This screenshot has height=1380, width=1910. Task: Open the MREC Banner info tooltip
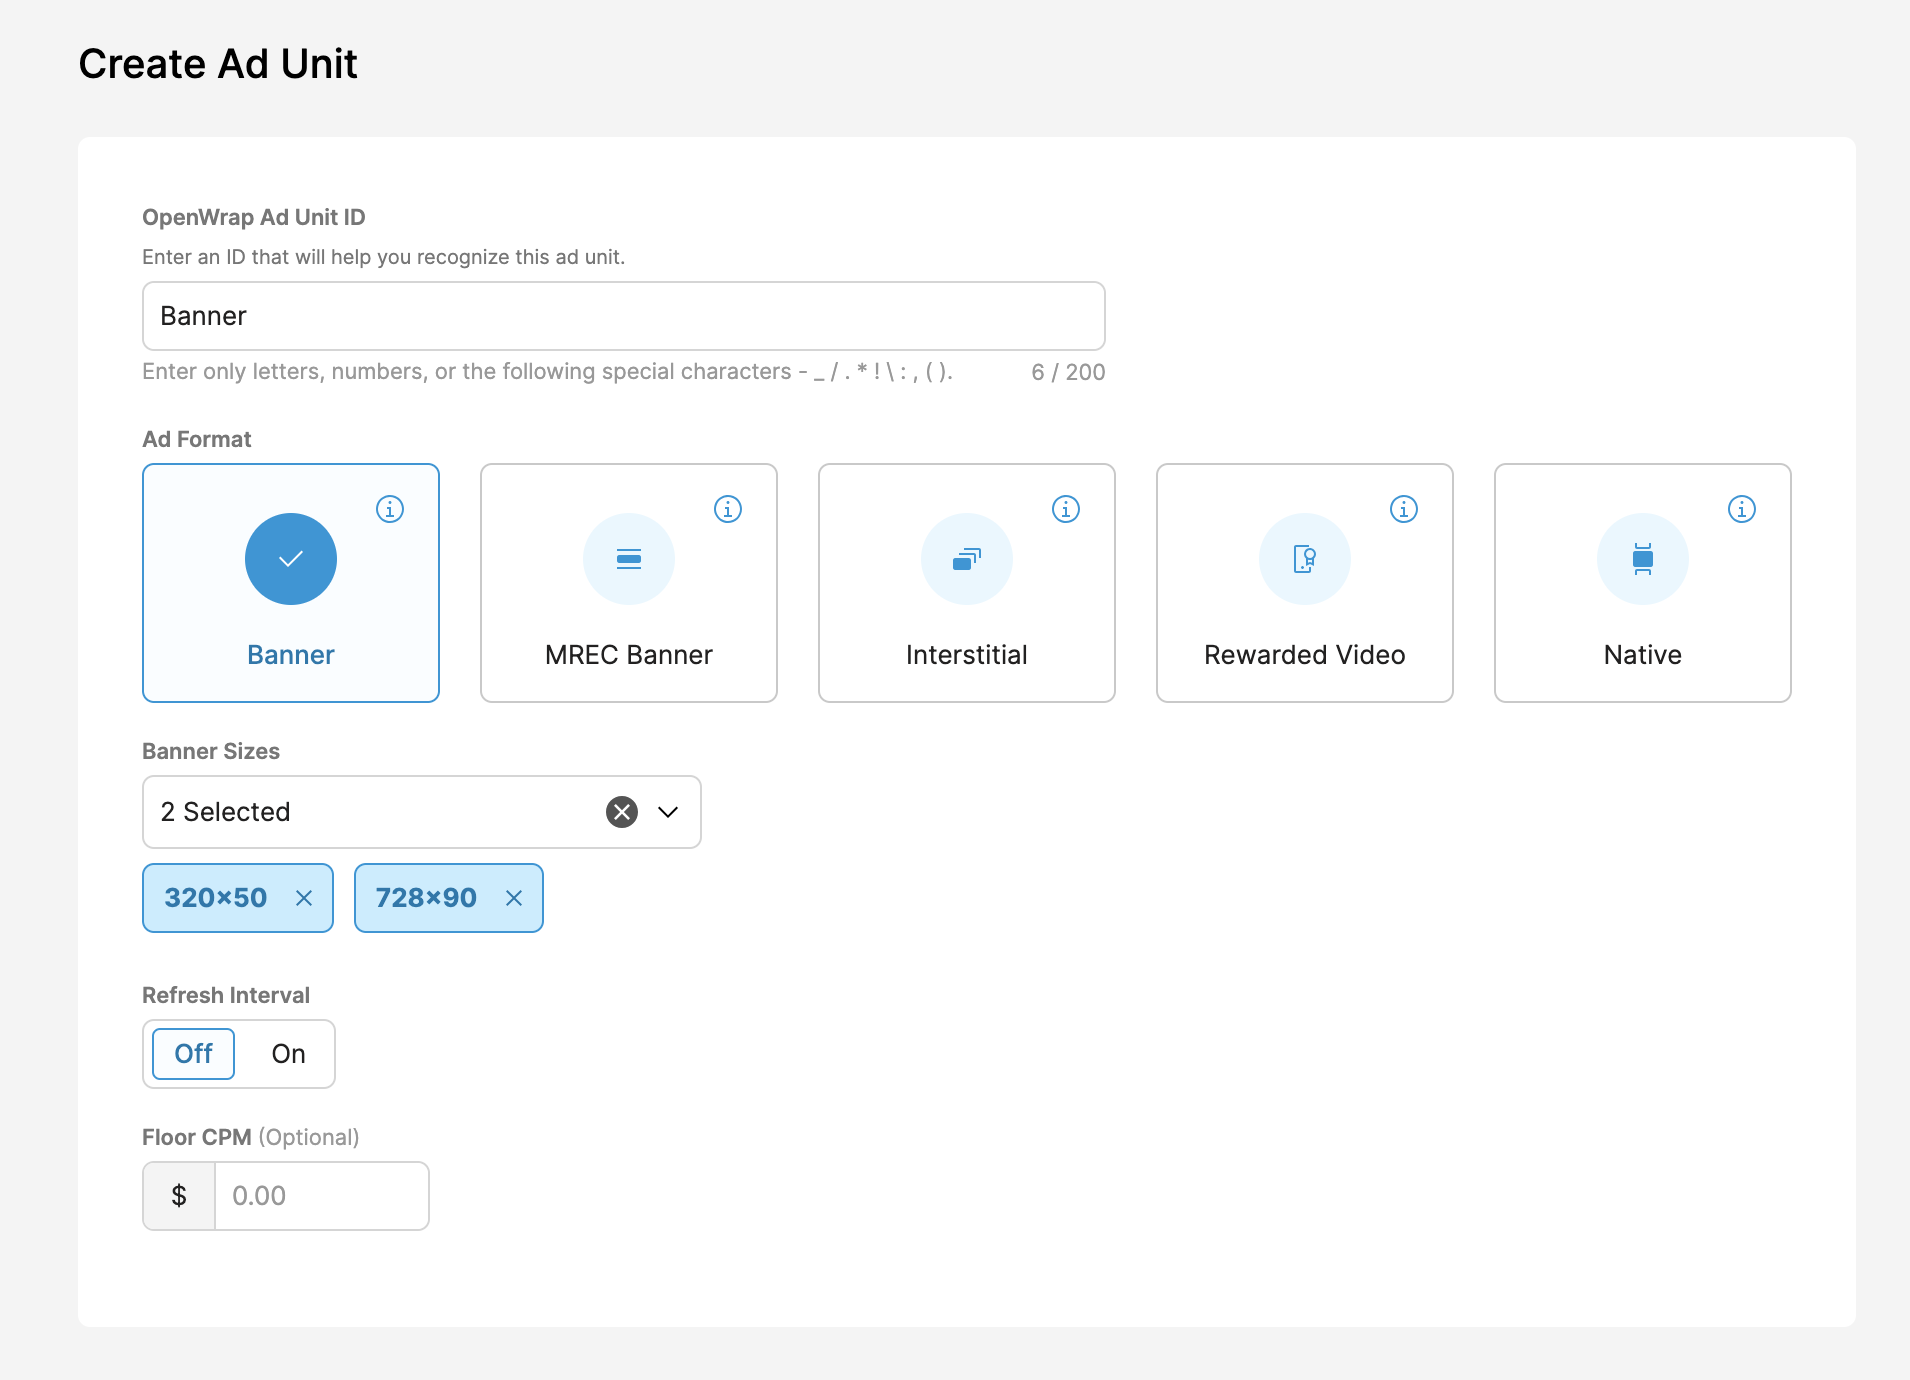(x=728, y=509)
